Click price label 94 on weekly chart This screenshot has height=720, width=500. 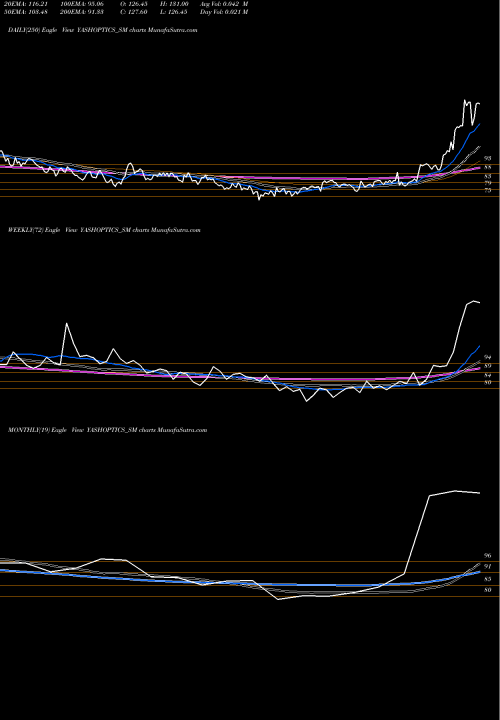click(488, 357)
